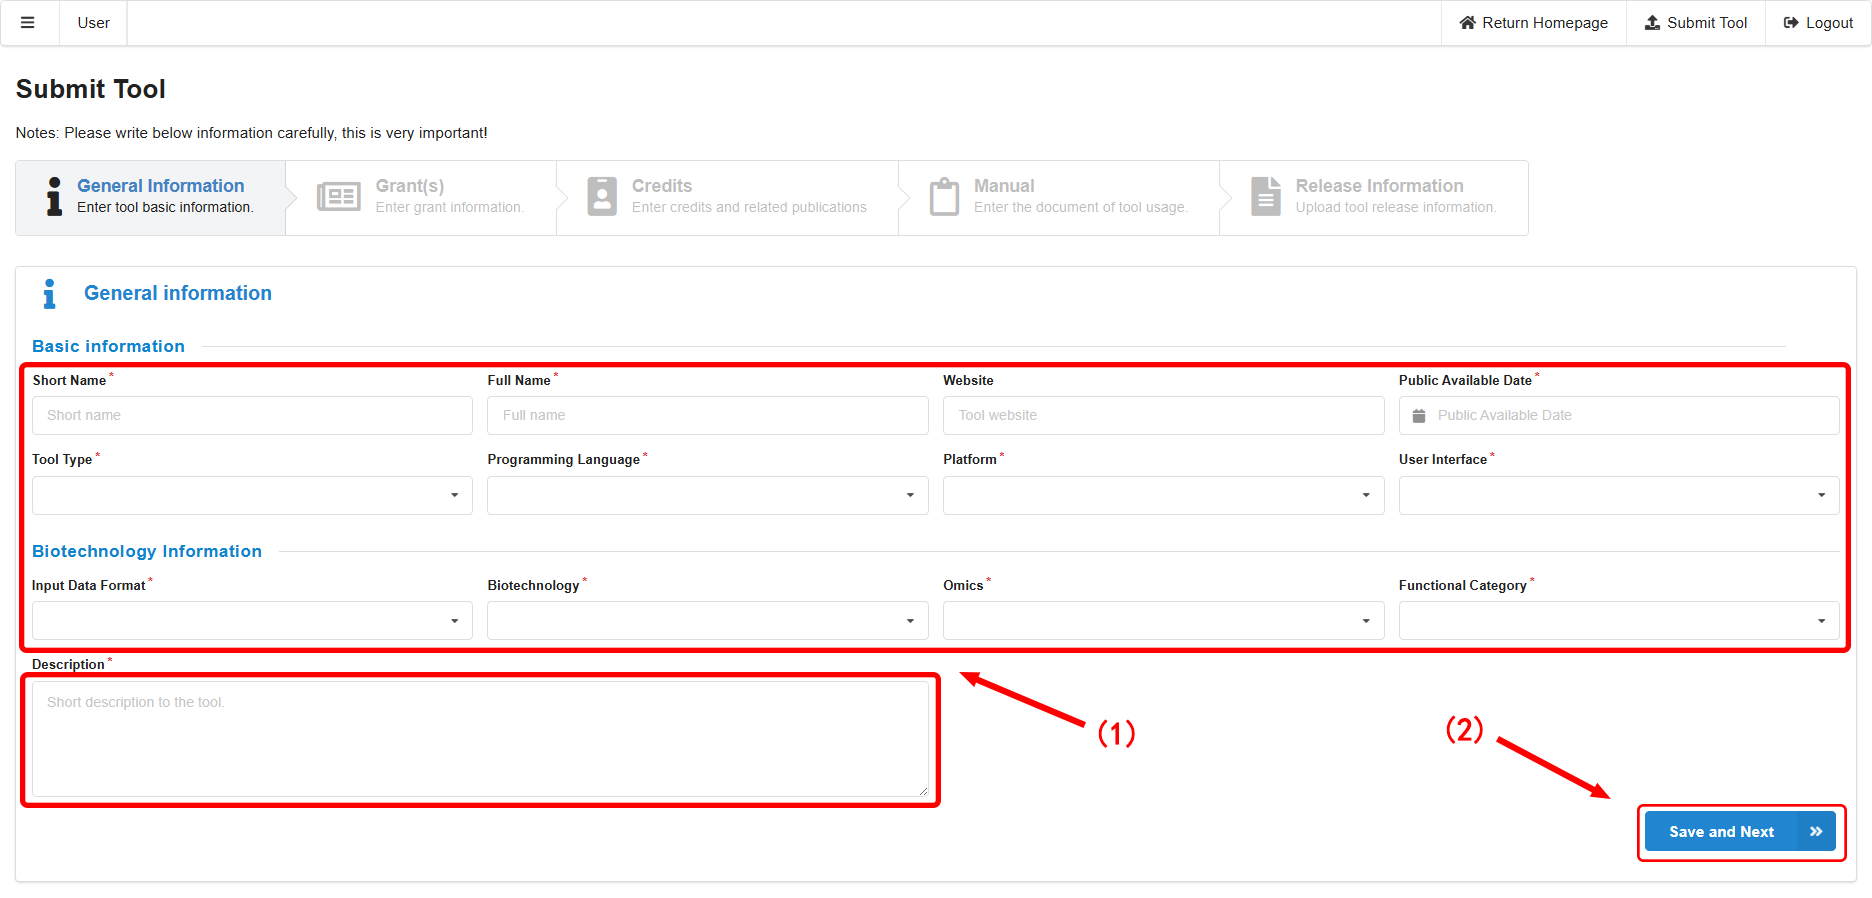Expand the Programming Language dropdown
1872x898 pixels.
tap(707, 496)
